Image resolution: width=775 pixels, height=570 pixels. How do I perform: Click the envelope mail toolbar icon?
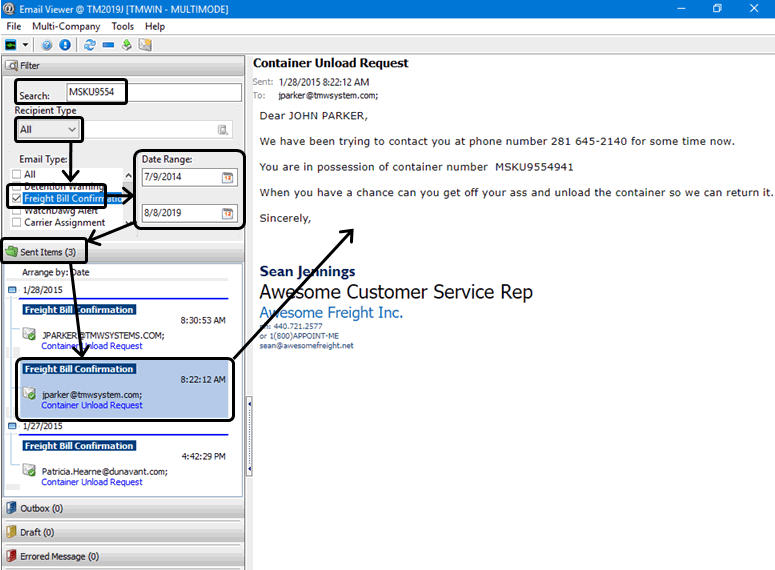[145, 45]
